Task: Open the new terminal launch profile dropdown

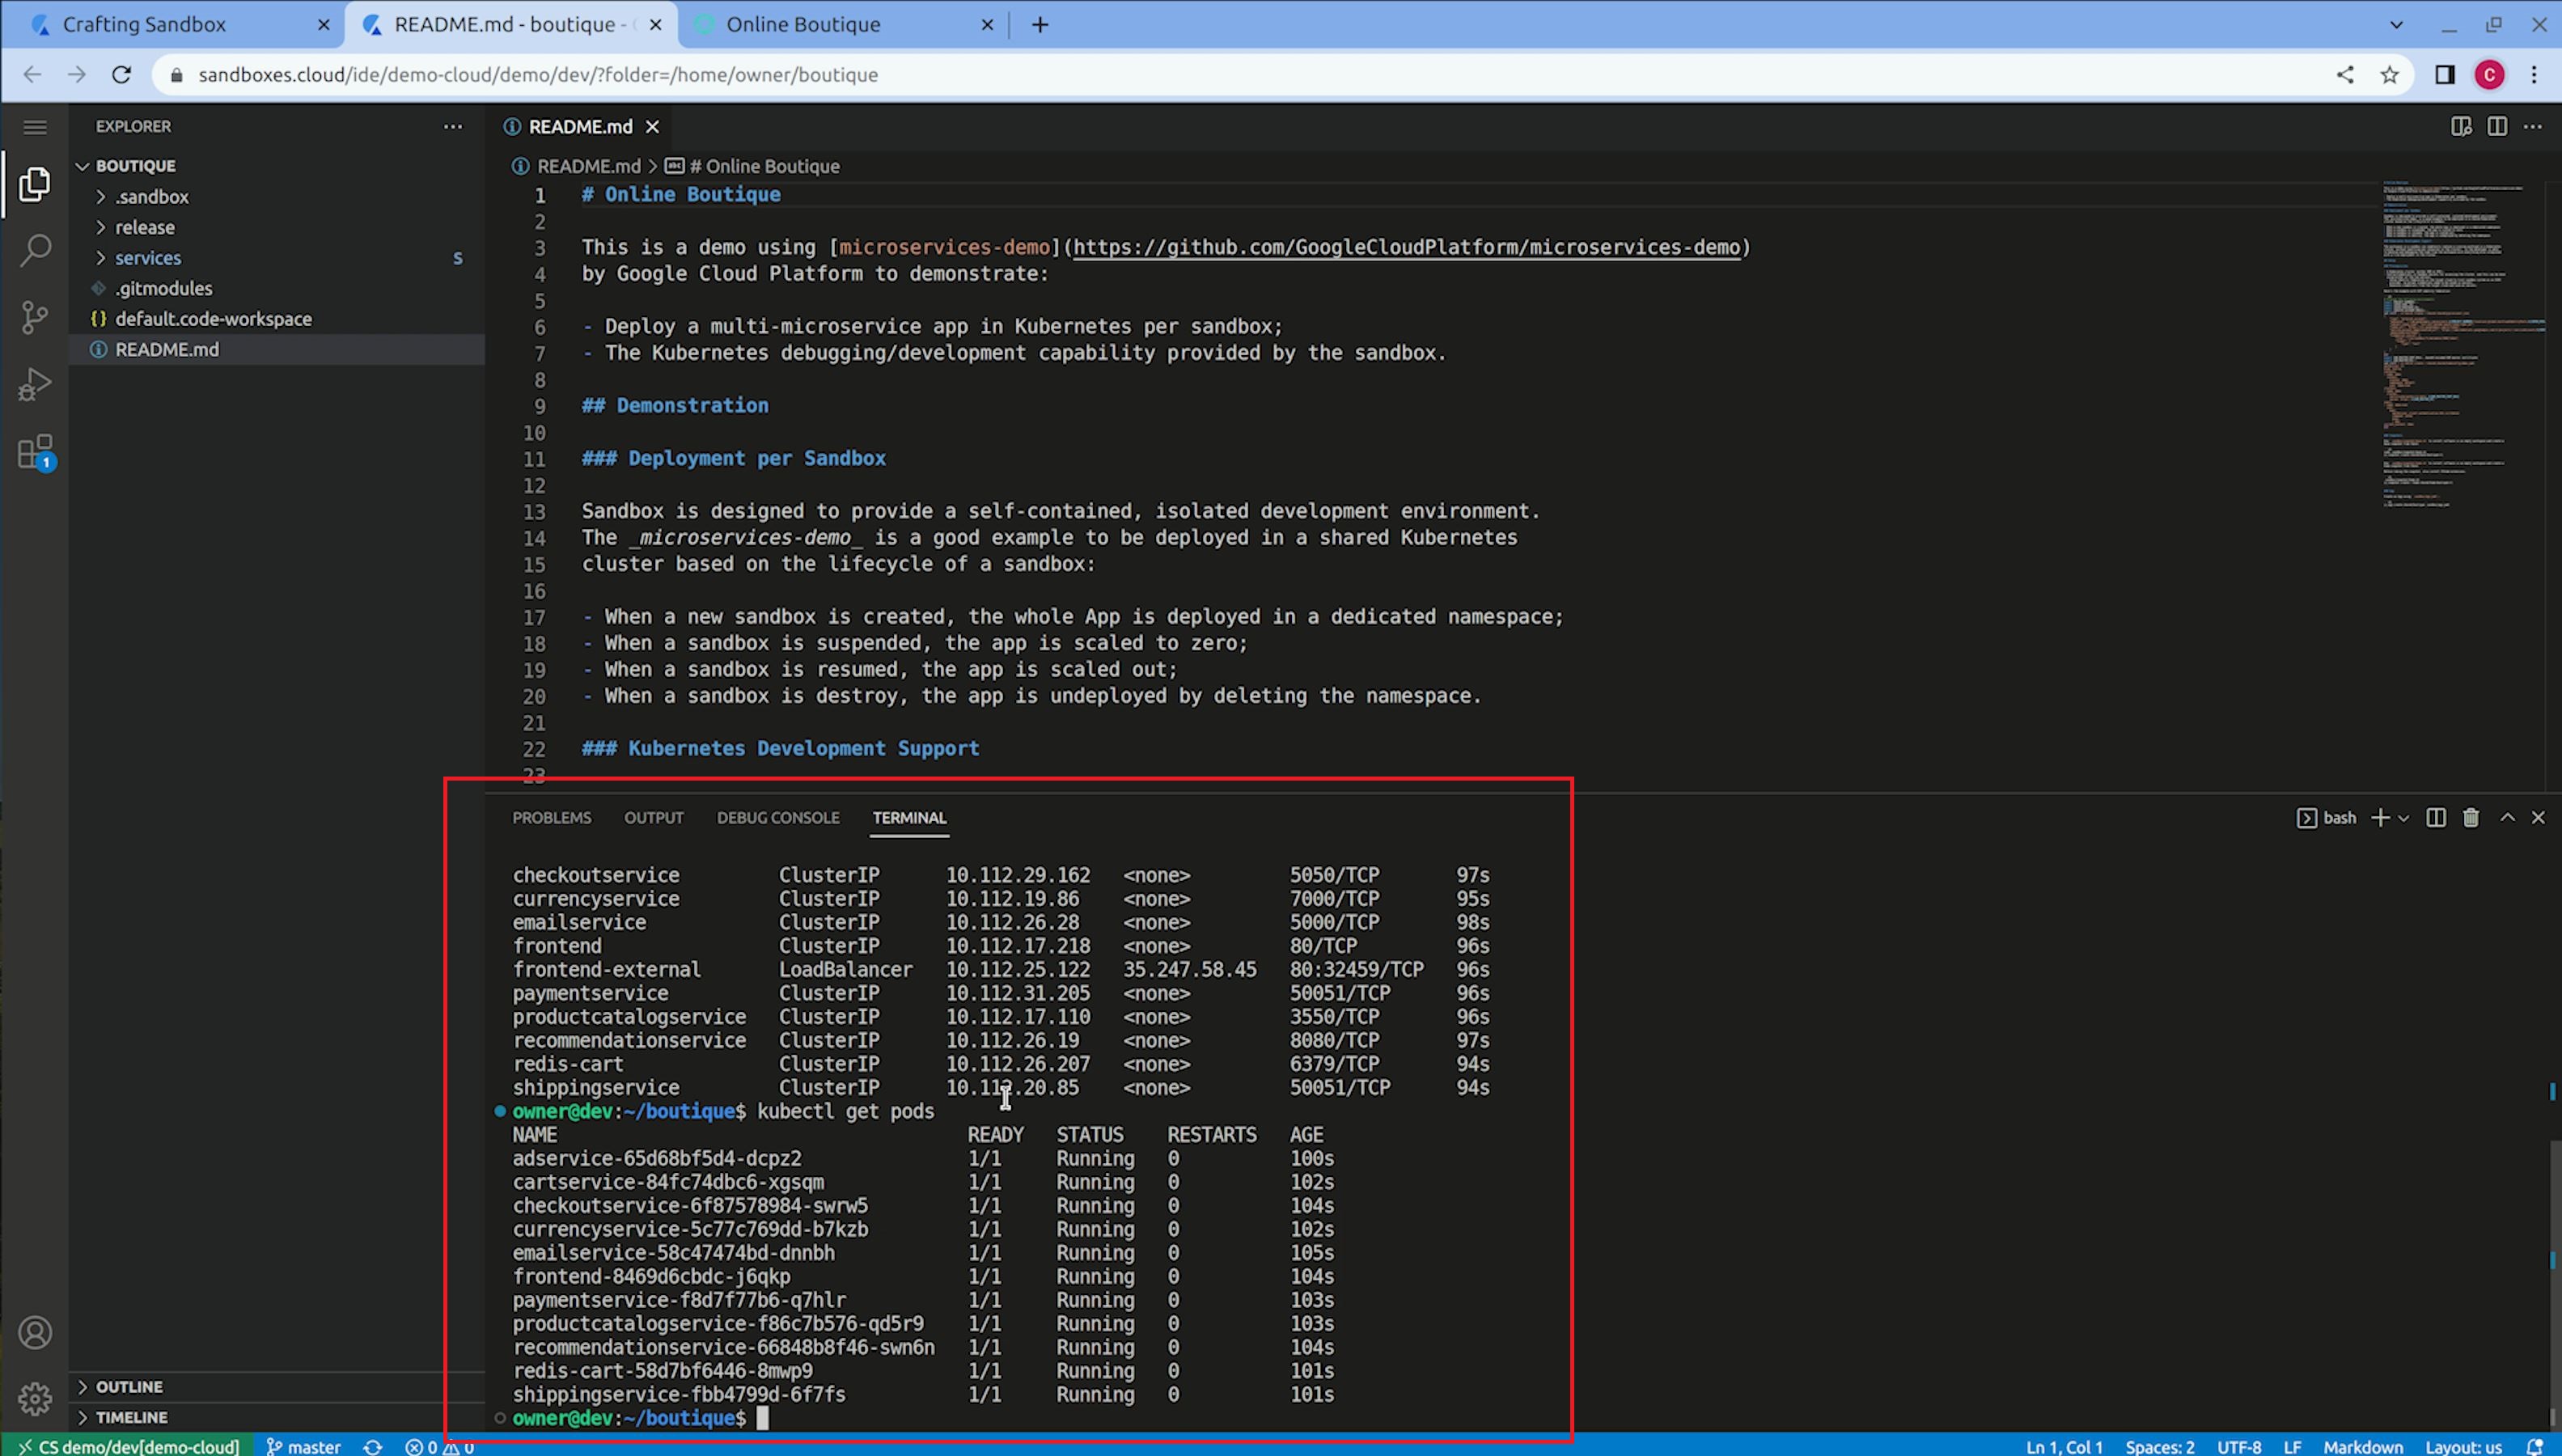Action: (x=2404, y=817)
